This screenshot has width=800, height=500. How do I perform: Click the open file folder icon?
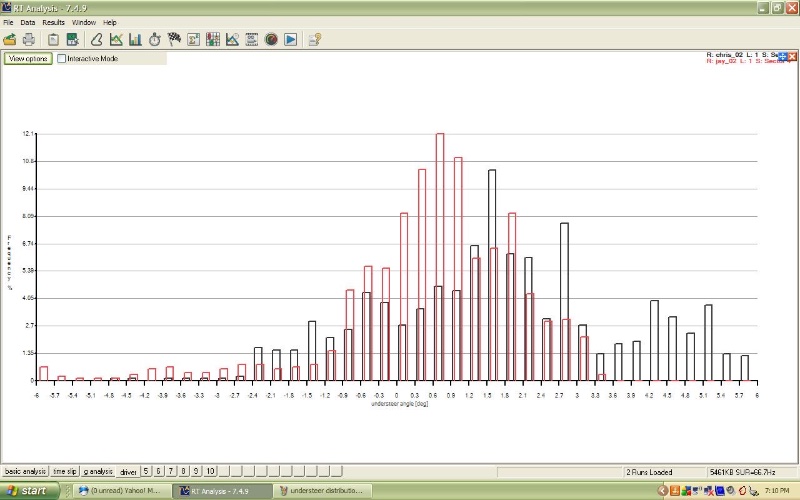[10, 40]
